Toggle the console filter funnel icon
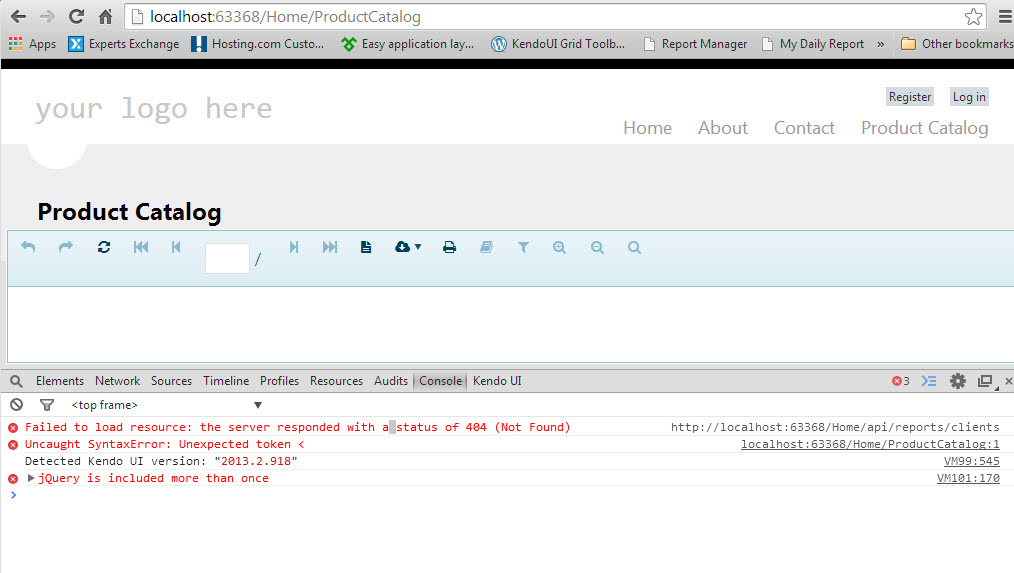Viewport: 1014px width, 573px height. pyautogui.click(x=47, y=405)
